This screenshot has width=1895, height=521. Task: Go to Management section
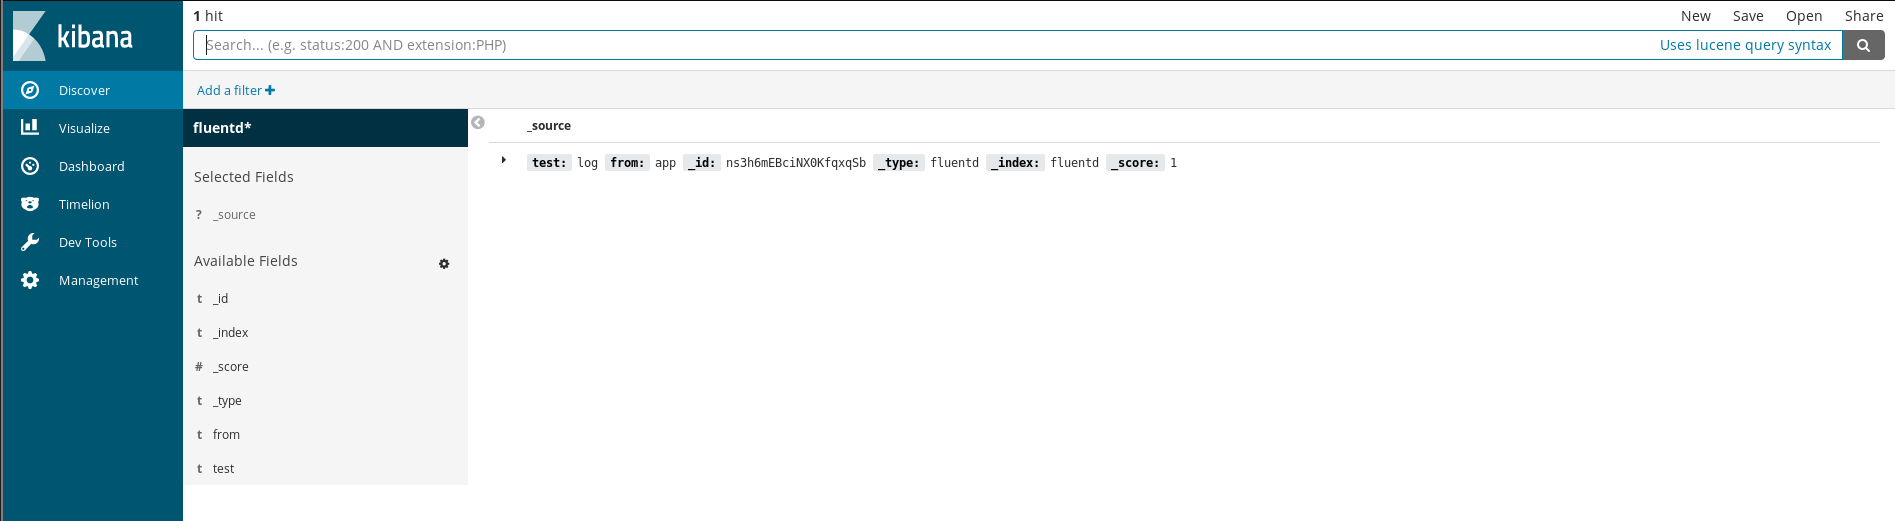pyautogui.click(x=92, y=280)
